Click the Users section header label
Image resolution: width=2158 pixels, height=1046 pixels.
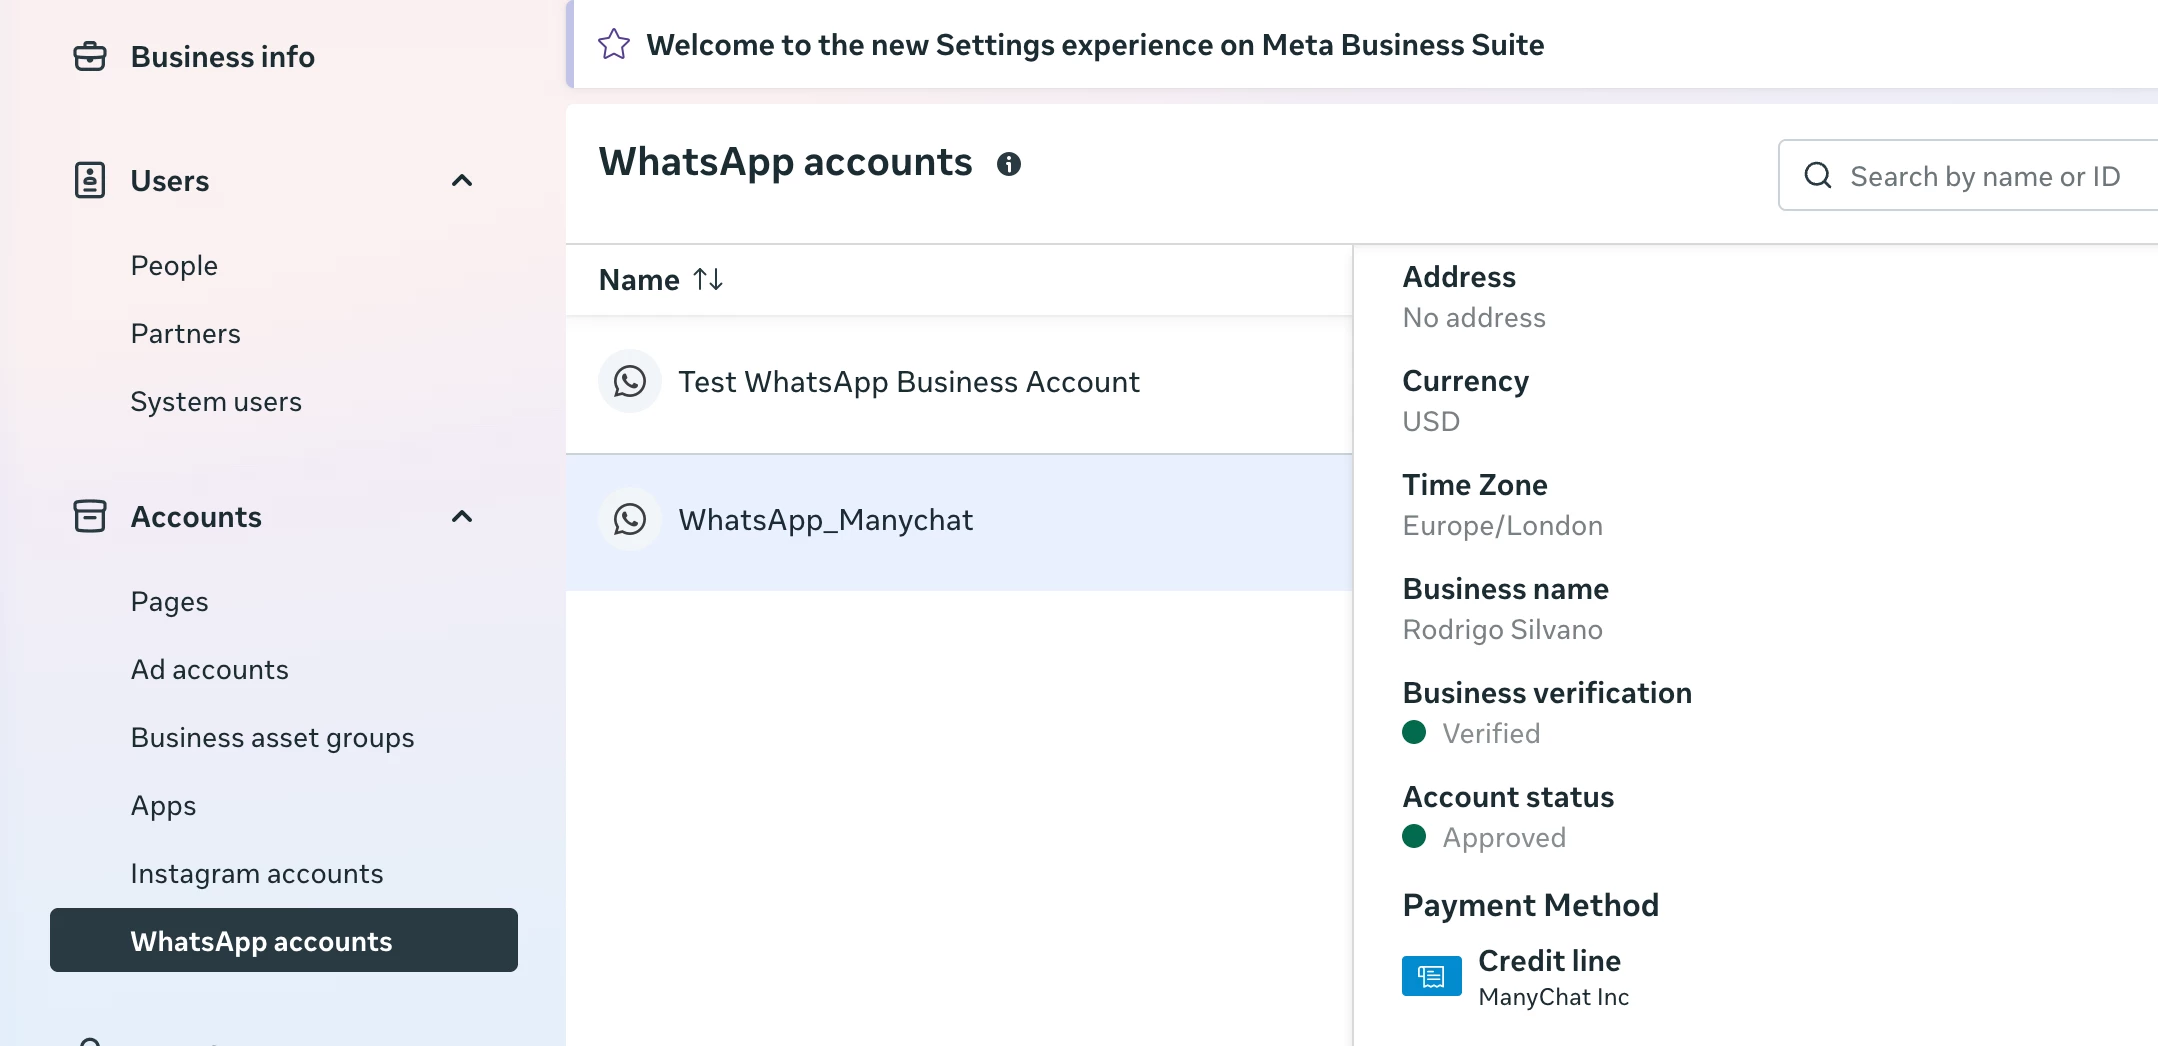(x=170, y=181)
